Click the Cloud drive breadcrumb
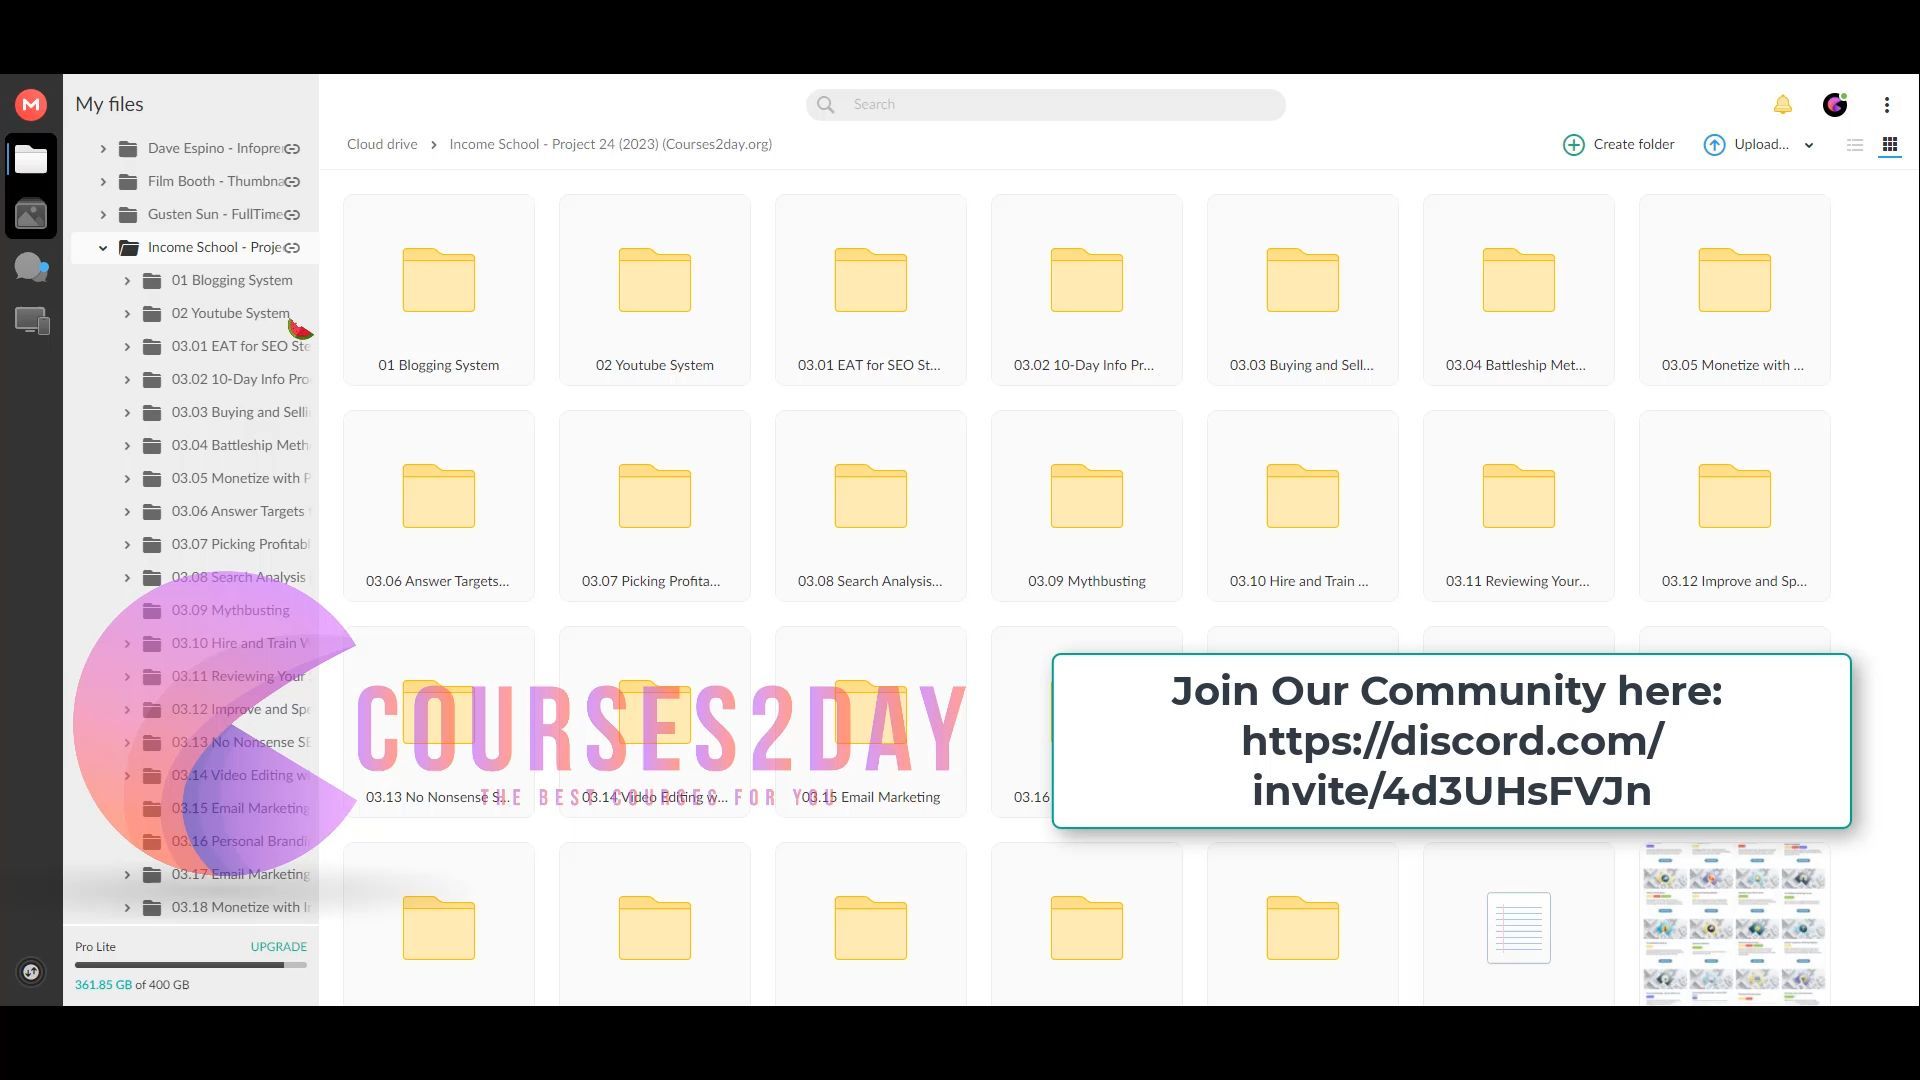The image size is (1920, 1080). click(x=382, y=144)
